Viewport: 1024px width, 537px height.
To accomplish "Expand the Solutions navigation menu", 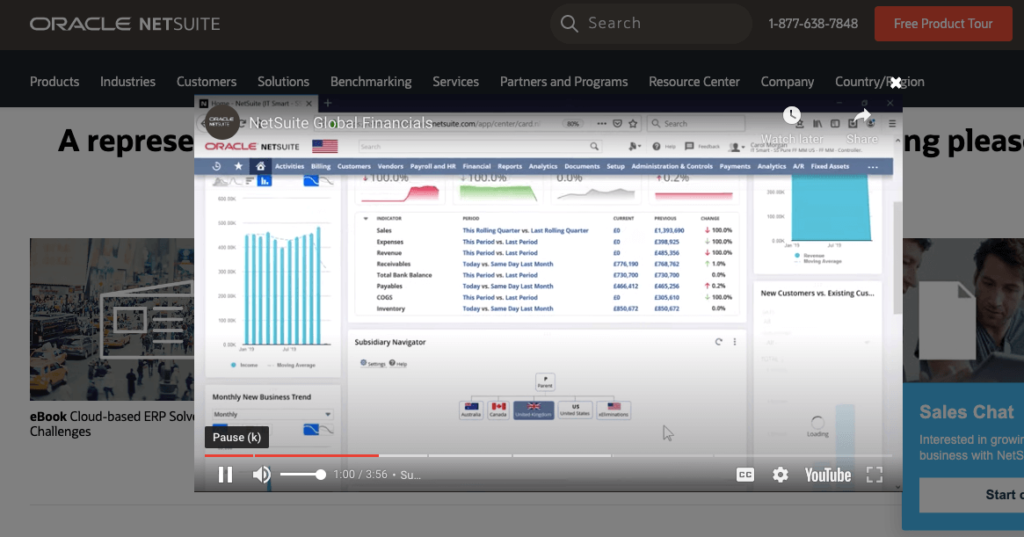I will click(x=283, y=82).
